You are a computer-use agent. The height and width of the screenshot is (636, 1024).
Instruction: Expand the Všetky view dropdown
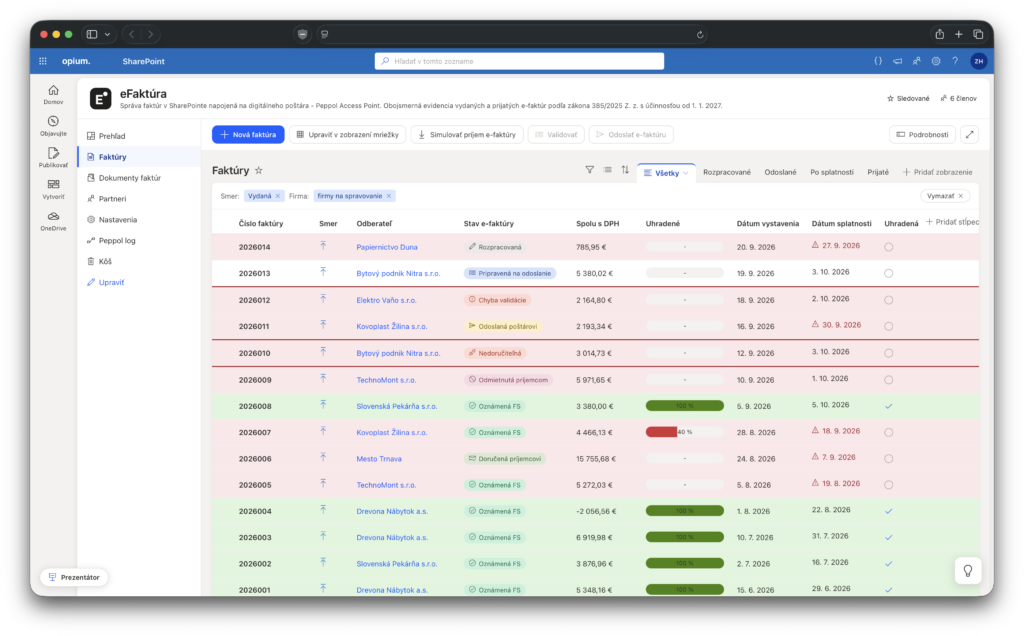click(x=685, y=173)
